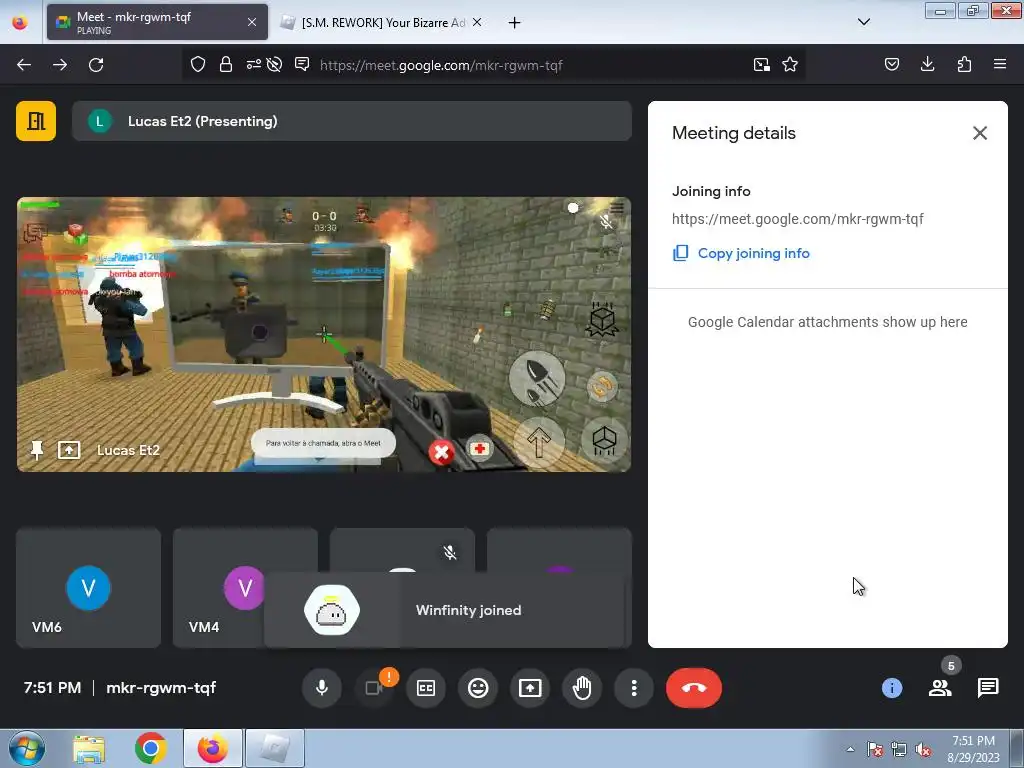This screenshot has width=1024, height=768.
Task: Click the site security padlock icon
Action: [226, 64]
